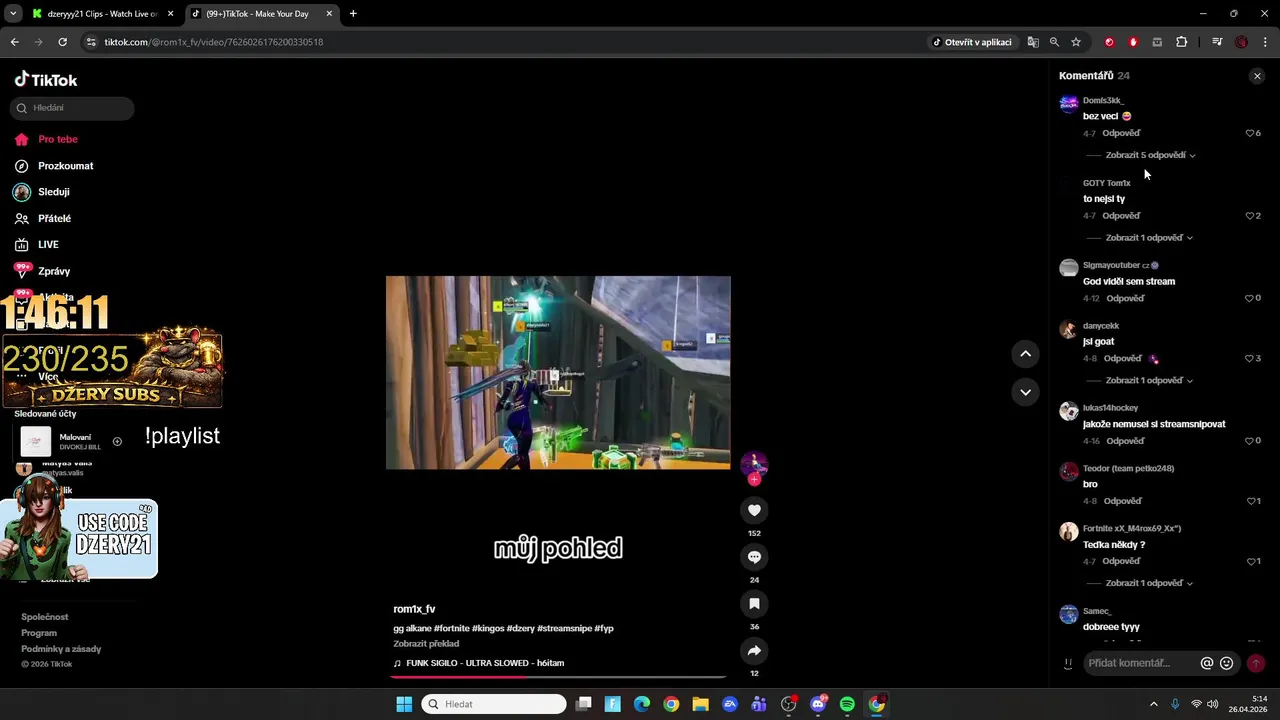Image resolution: width=1280 pixels, height=720 pixels.
Task: Show hidden system tray icons chevron
Action: pos(1153,704)
